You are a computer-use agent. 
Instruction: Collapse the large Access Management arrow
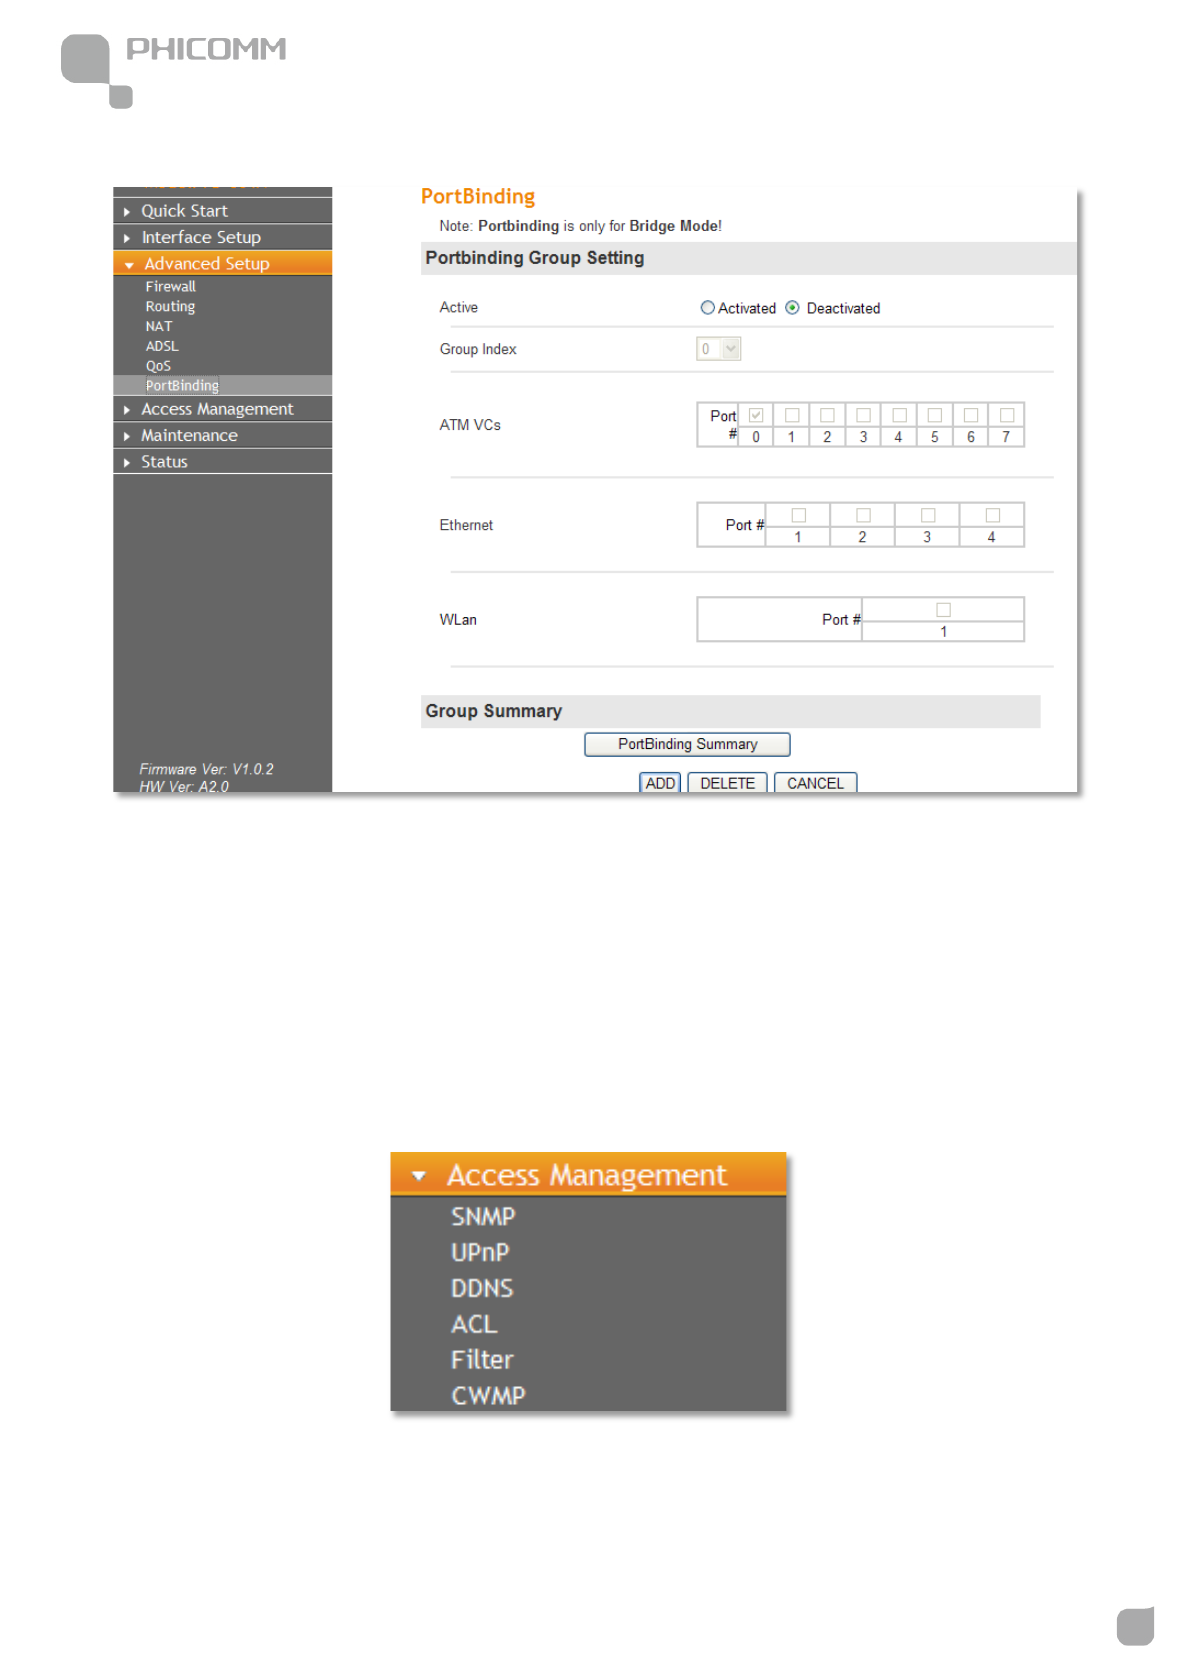(419, 1176)
